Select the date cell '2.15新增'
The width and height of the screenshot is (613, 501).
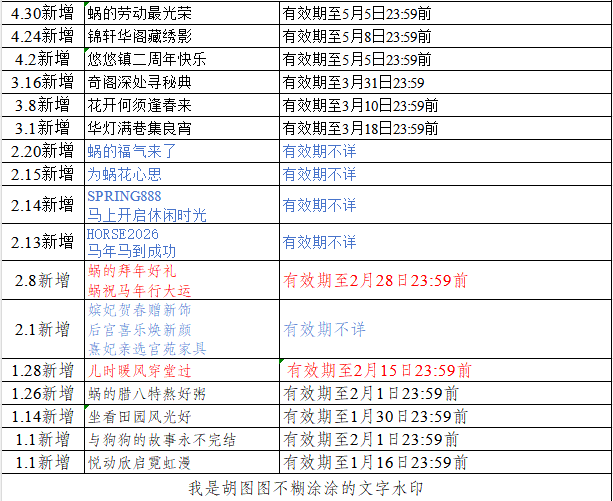[43, 174]
